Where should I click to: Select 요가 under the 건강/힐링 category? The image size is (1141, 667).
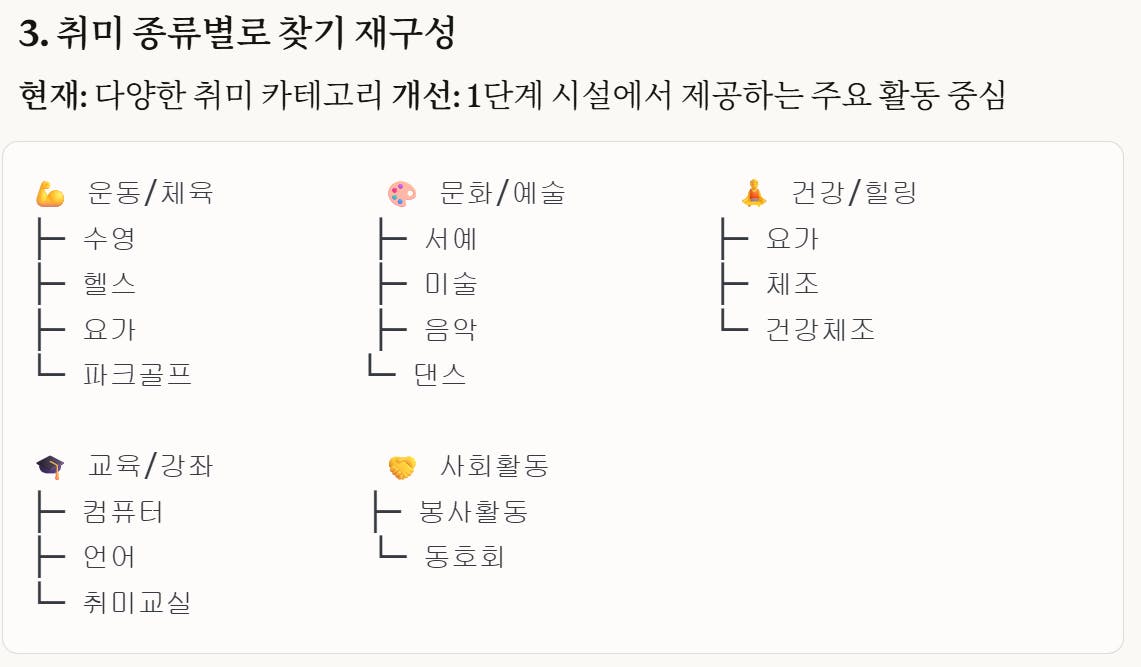click(x=793, y=239)
